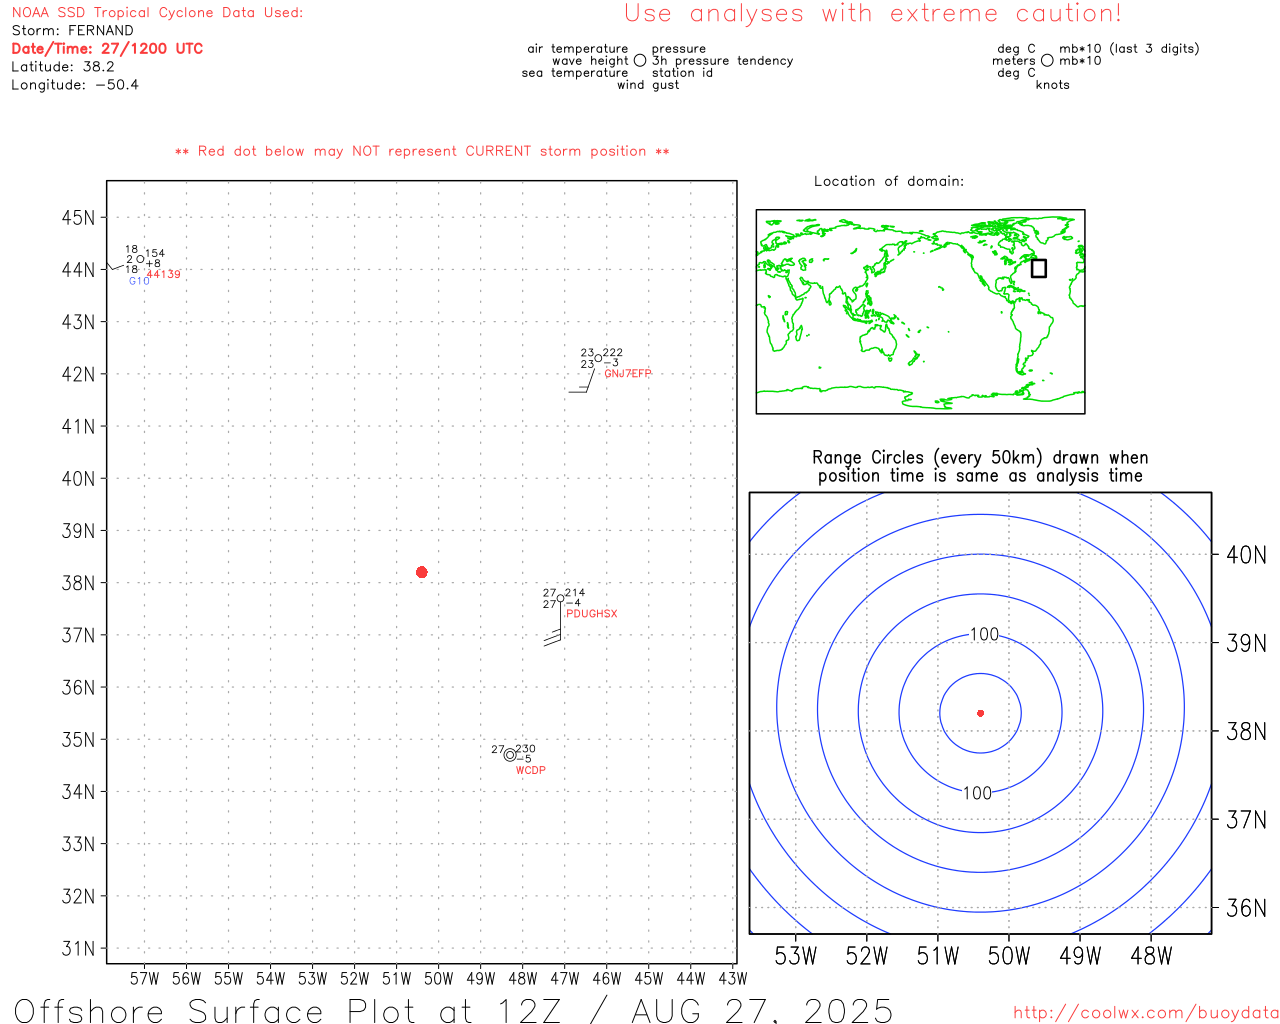The image size is (1280, 1024).
Task: Click the Longitude: -50.4 text
Action: (x=75, y=84)
